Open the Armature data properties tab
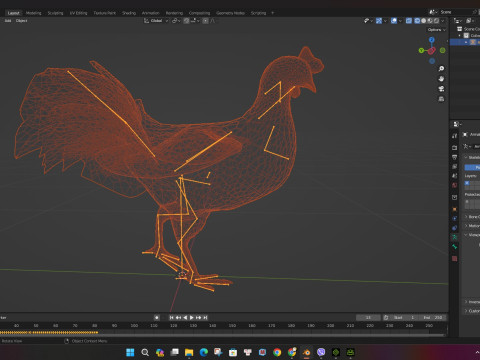The width and height of the screenshot is (480, 360). click(x=454, y=237)
